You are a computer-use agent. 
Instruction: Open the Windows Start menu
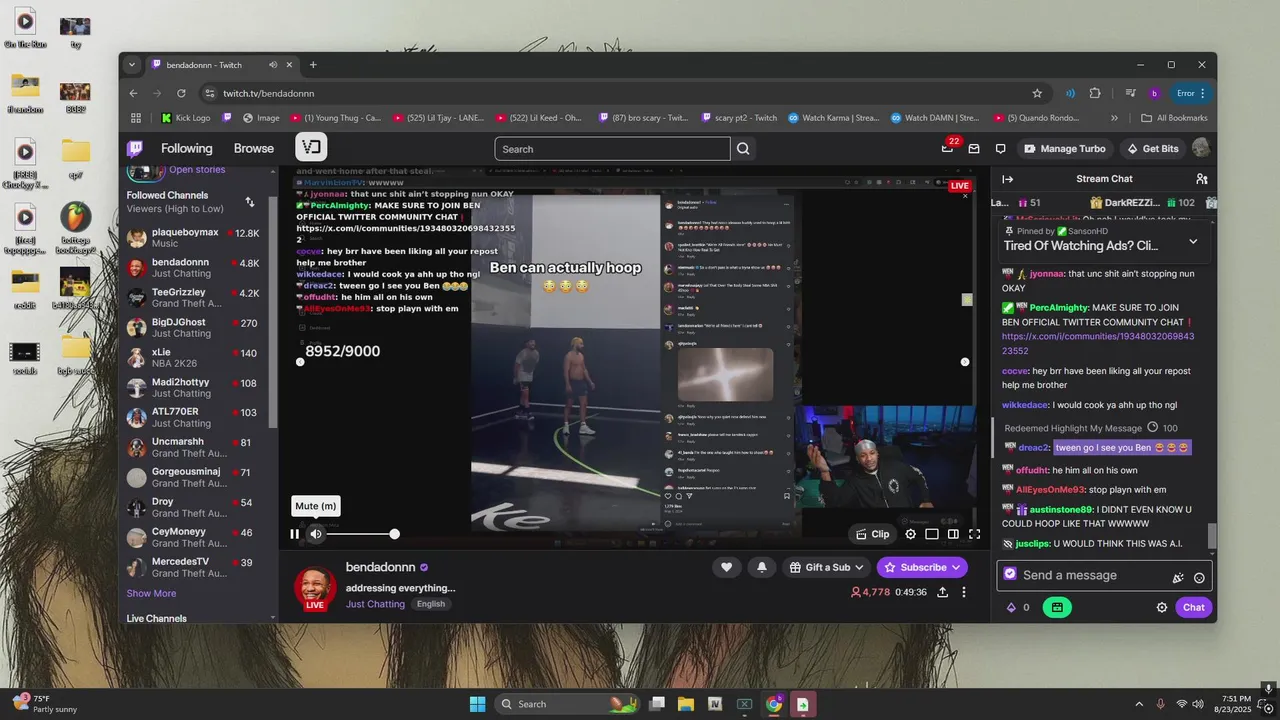click(x=477, y=704)
